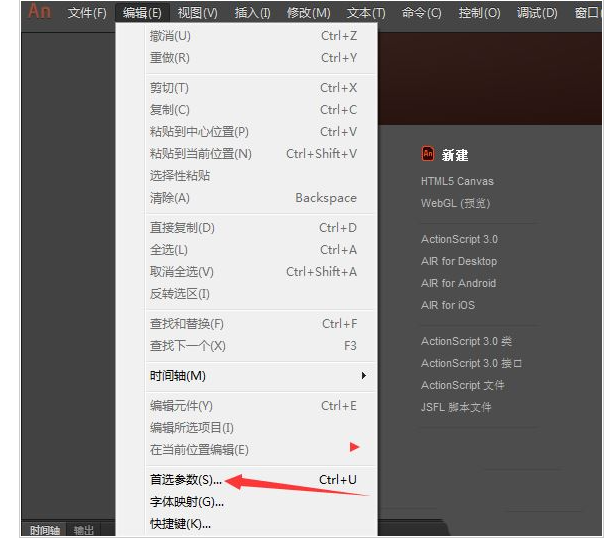Create a new WebGL (预览) document
Viewport: 611px width, 545px height.
[457, 203]
